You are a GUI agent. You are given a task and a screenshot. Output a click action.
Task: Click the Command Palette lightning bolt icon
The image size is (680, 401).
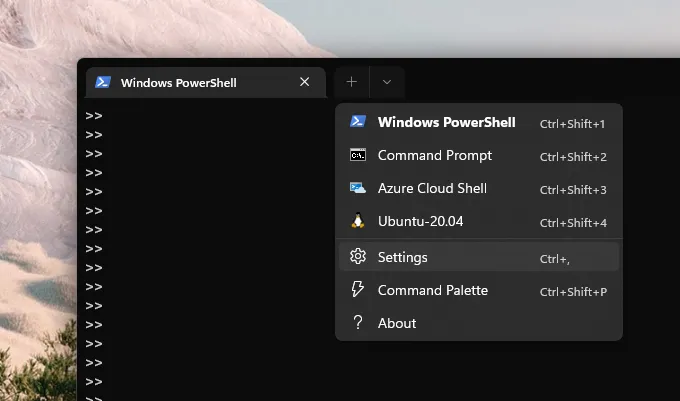358,289
